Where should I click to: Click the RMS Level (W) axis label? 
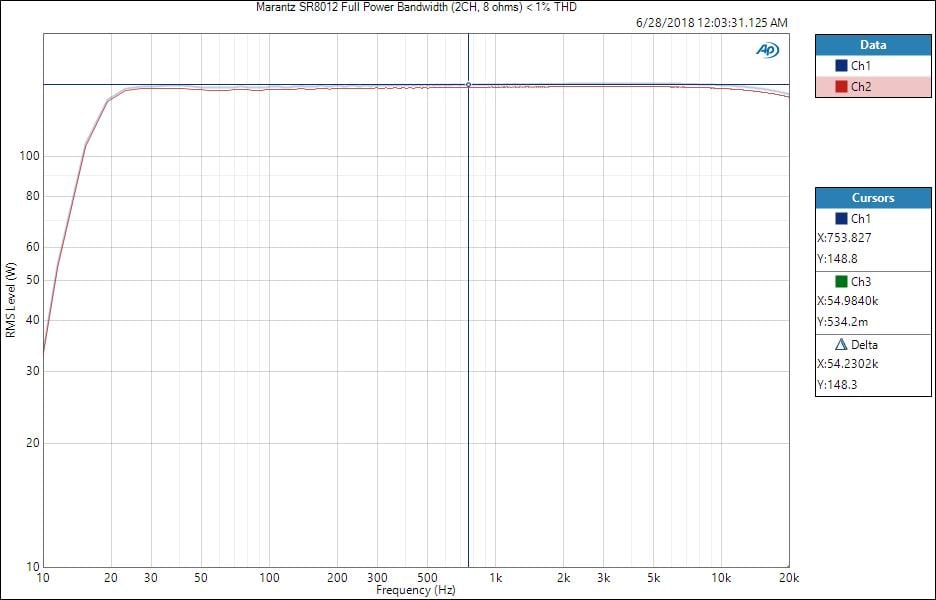[x=10, y=300]
